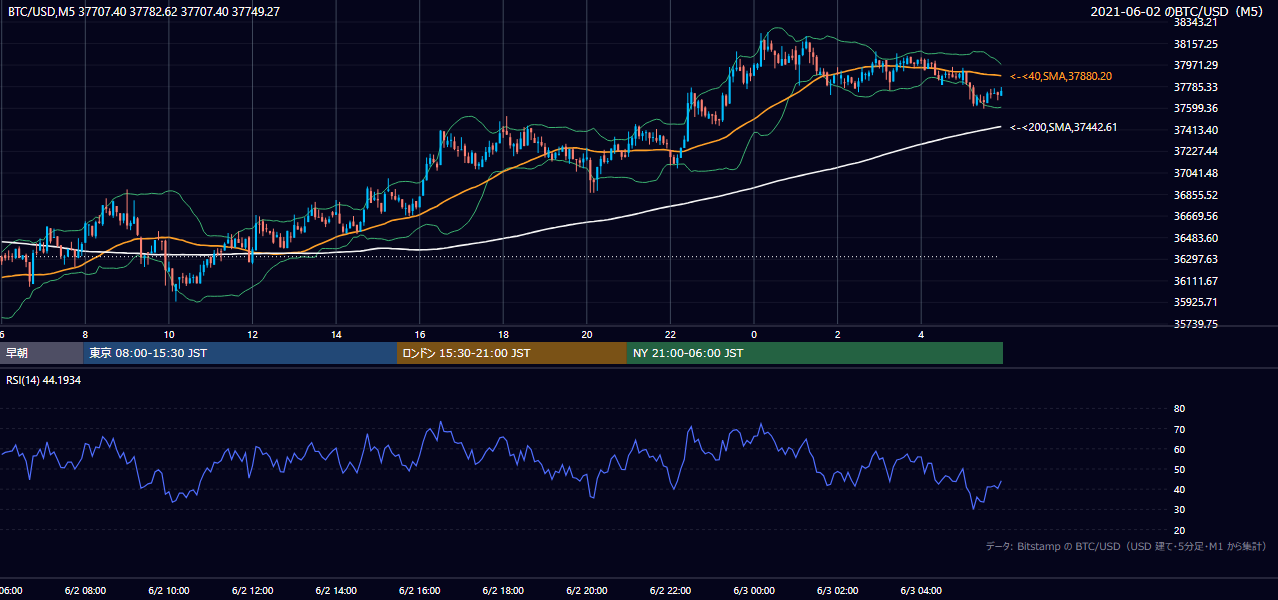
Task: Click RSI level 60 on axis
Action: 1179,449
